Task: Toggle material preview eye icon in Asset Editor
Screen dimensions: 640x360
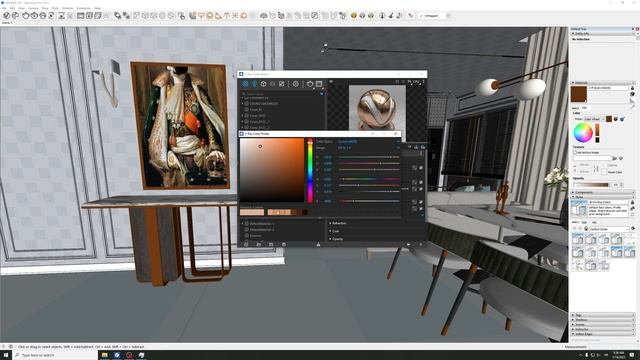Action: (331, 82)
